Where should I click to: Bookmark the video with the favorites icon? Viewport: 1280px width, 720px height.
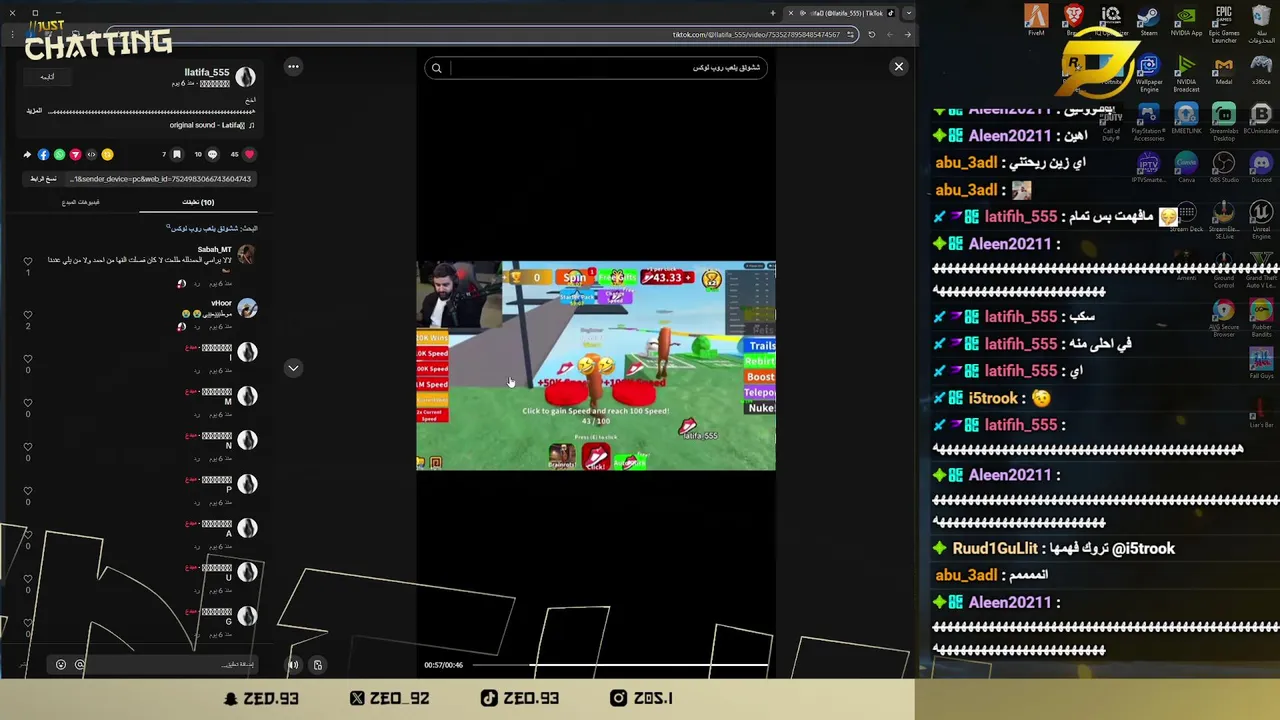[x=177, y=155]
